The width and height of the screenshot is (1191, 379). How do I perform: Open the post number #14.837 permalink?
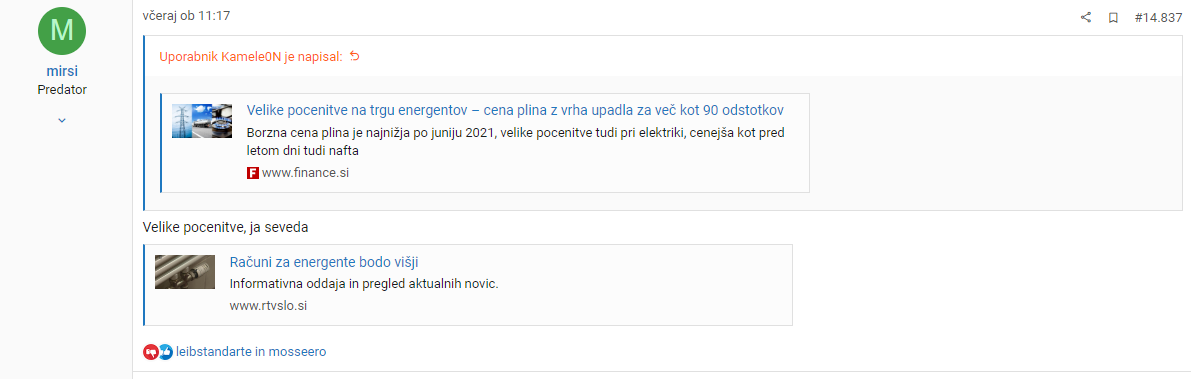click(1158, 17)
